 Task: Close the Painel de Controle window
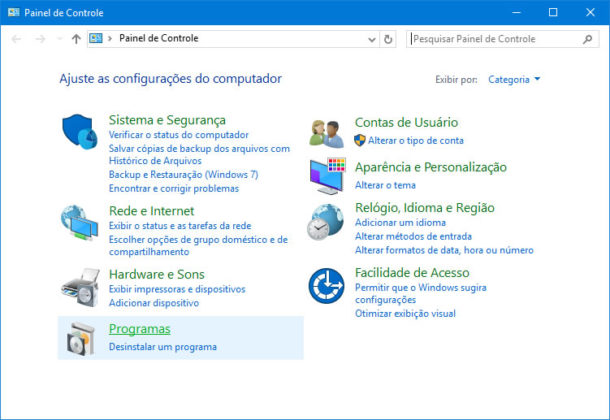click(590, 12)
